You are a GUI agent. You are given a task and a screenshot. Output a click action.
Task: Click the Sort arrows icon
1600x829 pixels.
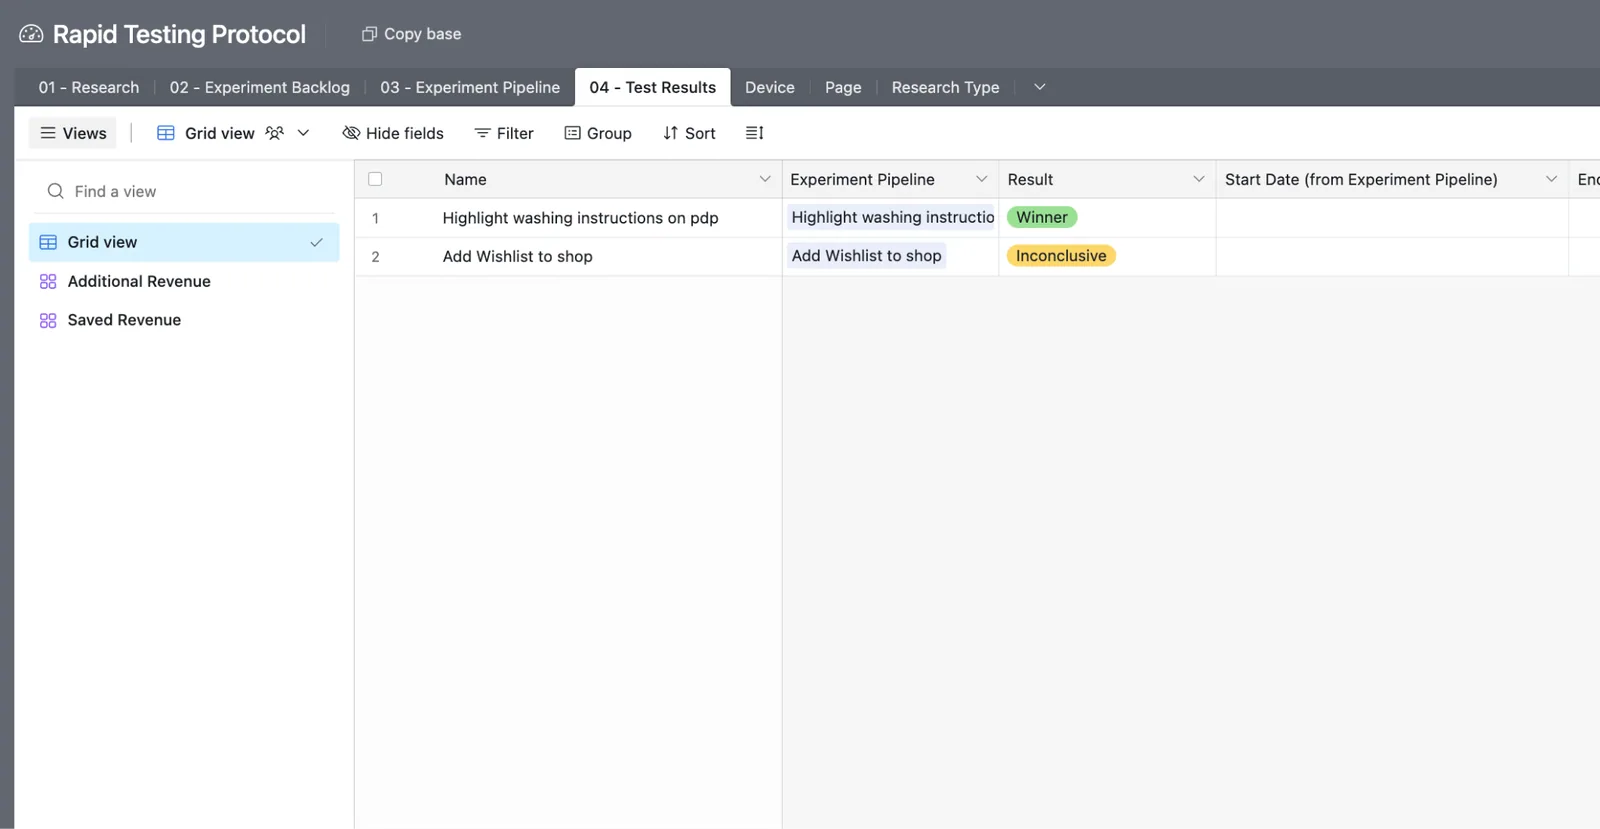pyautogui.click(x=670, y=133)
